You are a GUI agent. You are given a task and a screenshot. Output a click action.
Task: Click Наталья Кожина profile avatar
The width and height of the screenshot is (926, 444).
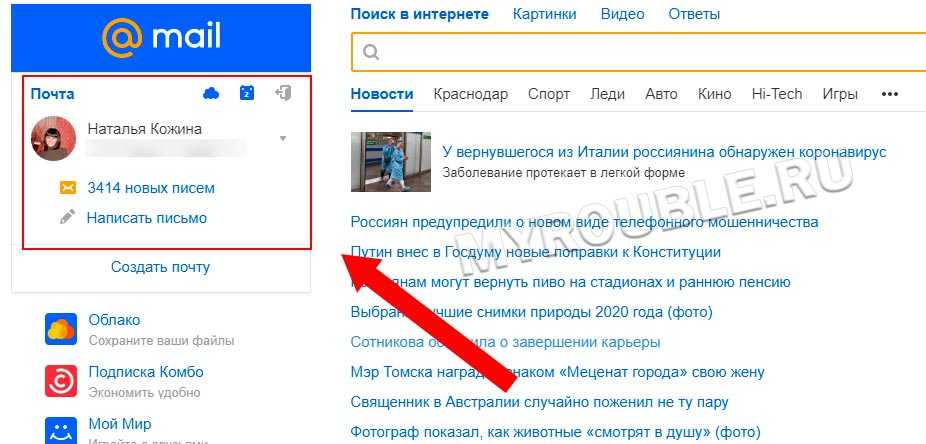point(54,138)
